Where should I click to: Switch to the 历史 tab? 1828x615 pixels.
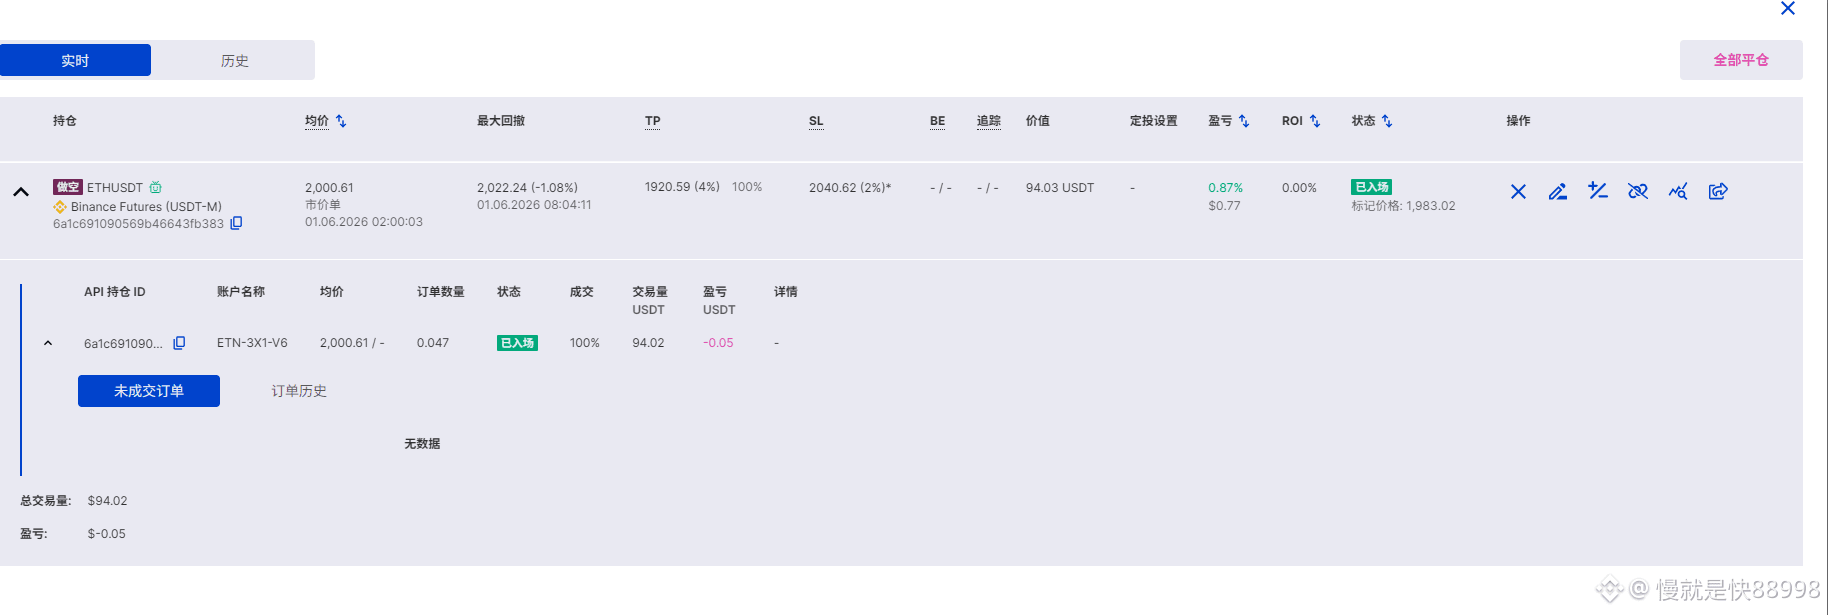pyautogui.click(x=234, y=60)
